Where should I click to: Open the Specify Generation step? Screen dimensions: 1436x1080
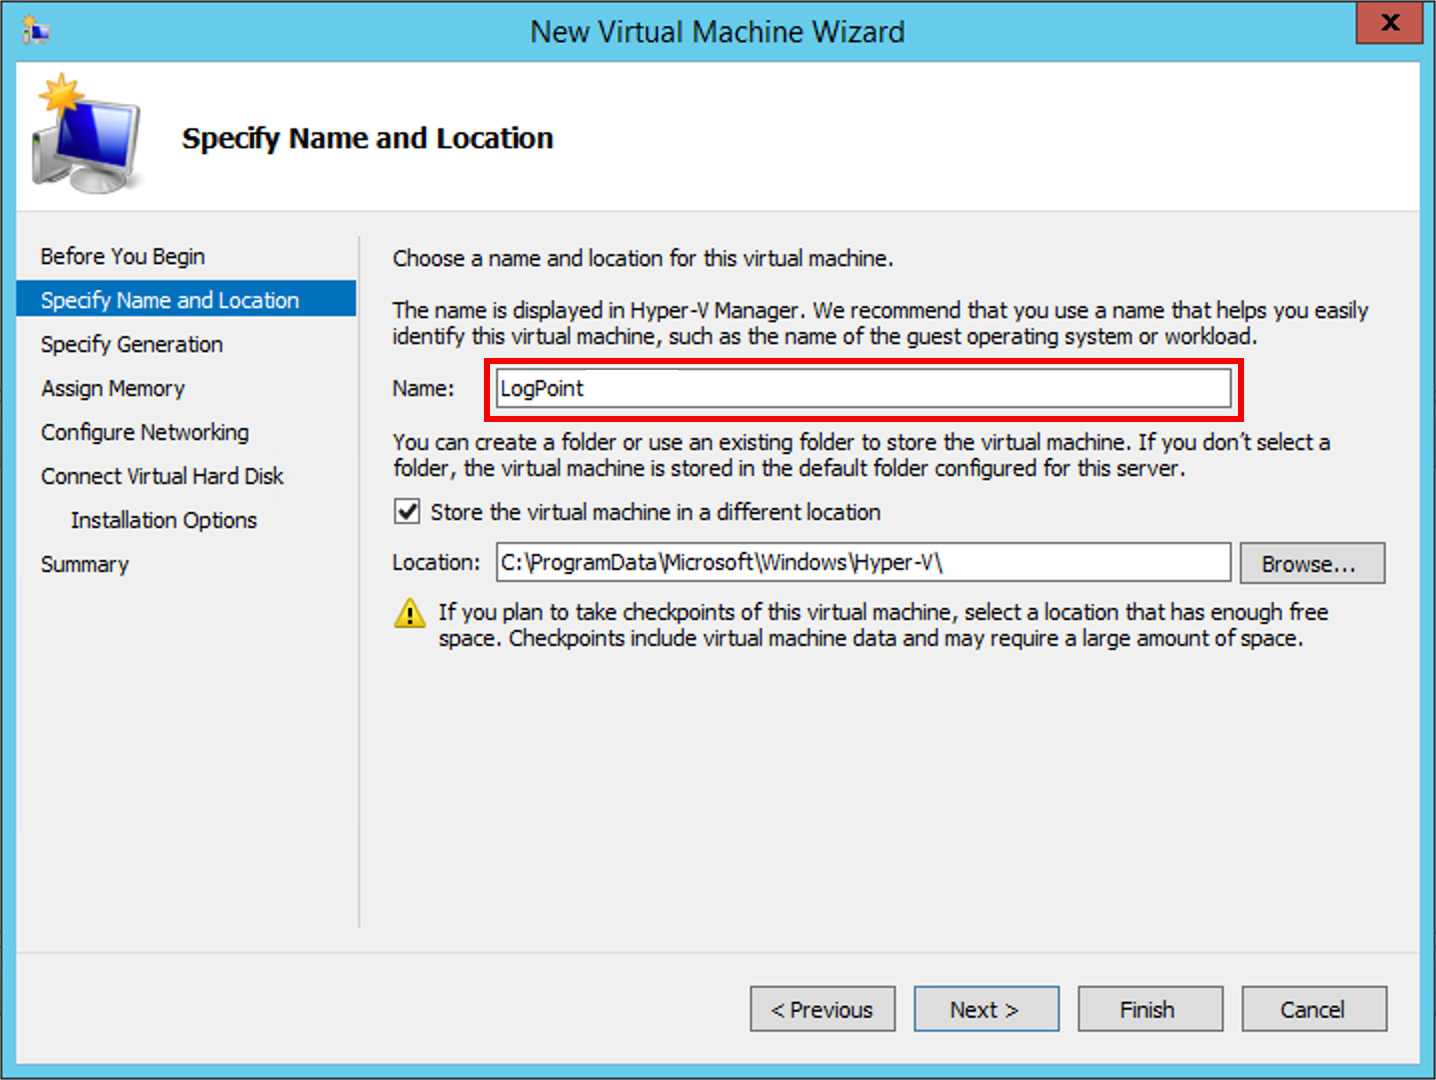(x=131, y=344)
